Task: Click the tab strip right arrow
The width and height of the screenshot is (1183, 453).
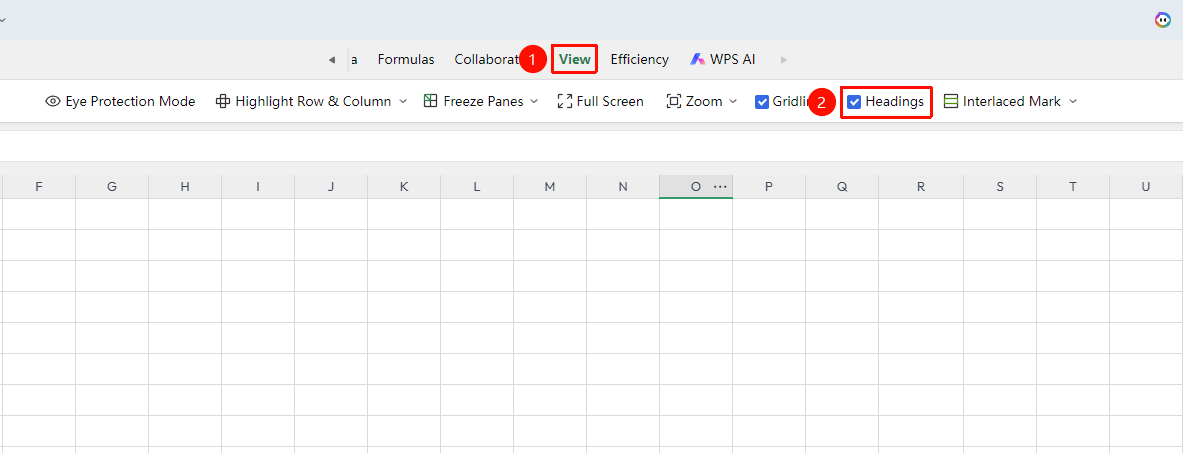Action: coord(784,60)
